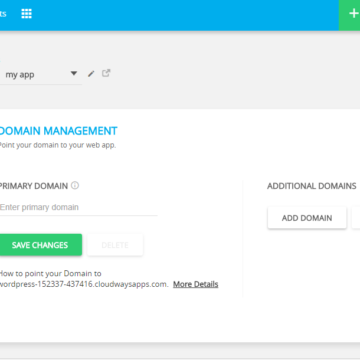
Task: Show primary domain info tooltip icon
Action: (x=75, y=186)
